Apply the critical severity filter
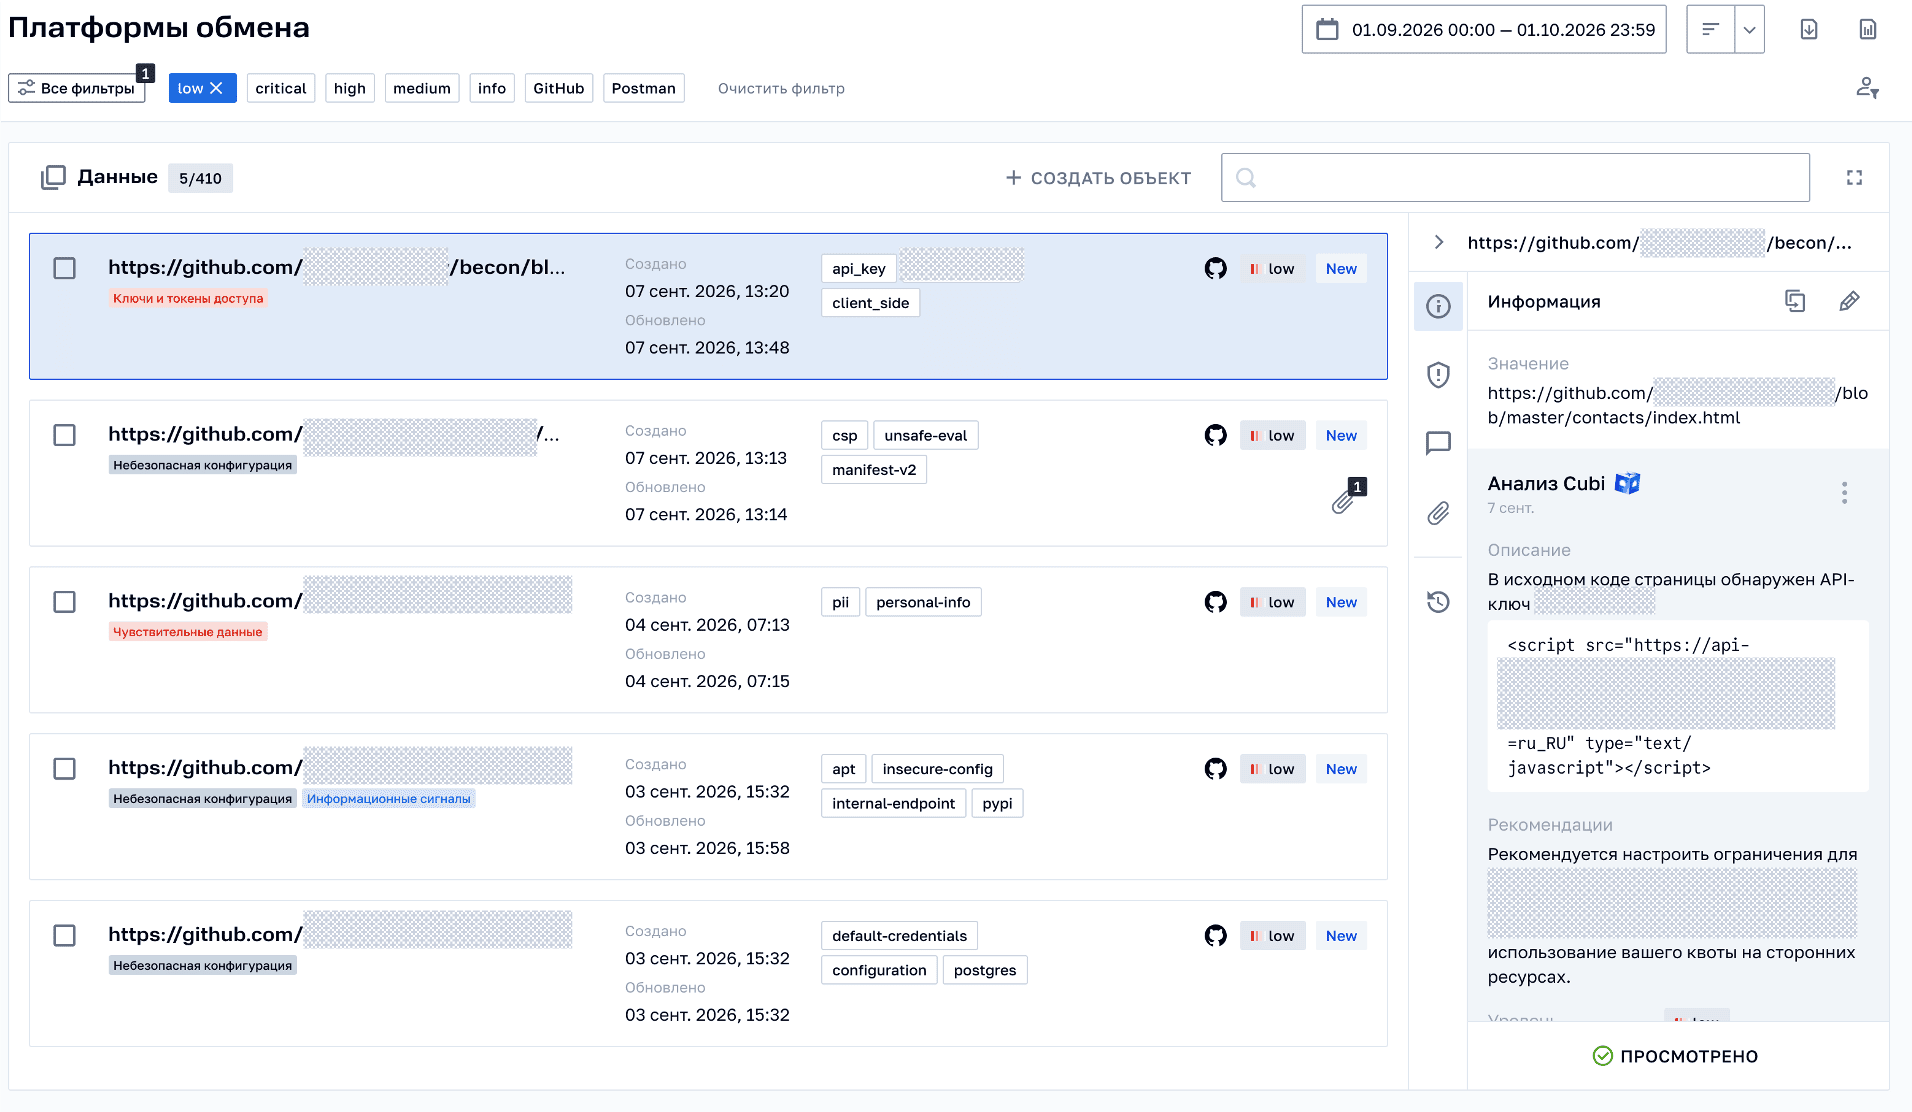Viewport: 1912px width, 1112px height. 281,88
